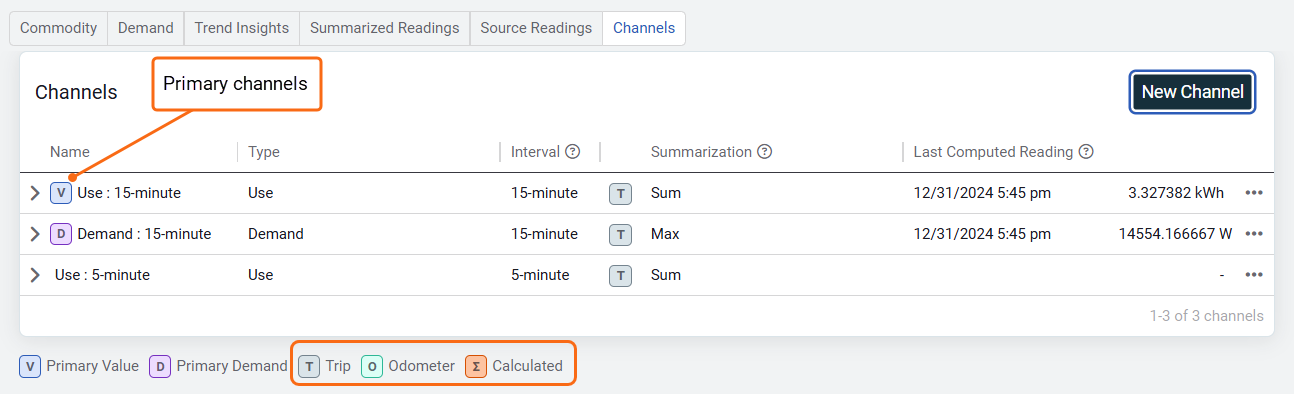Click the Calculated sigma legend icon
This screenshot has height=394, width=1294.
476,366
